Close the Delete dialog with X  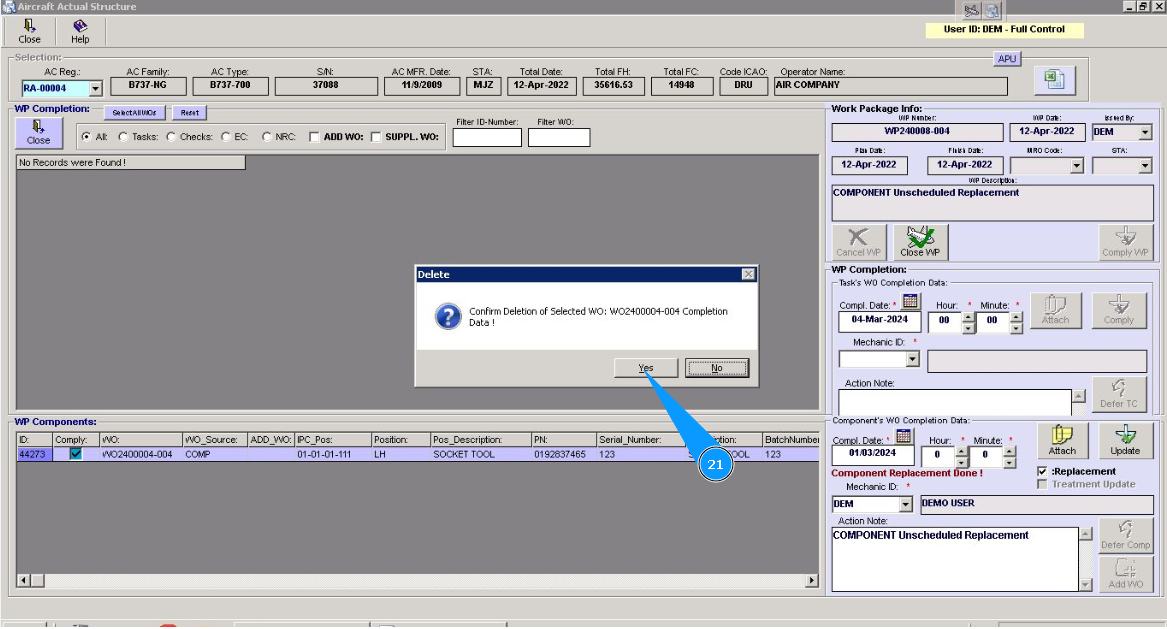748,275
